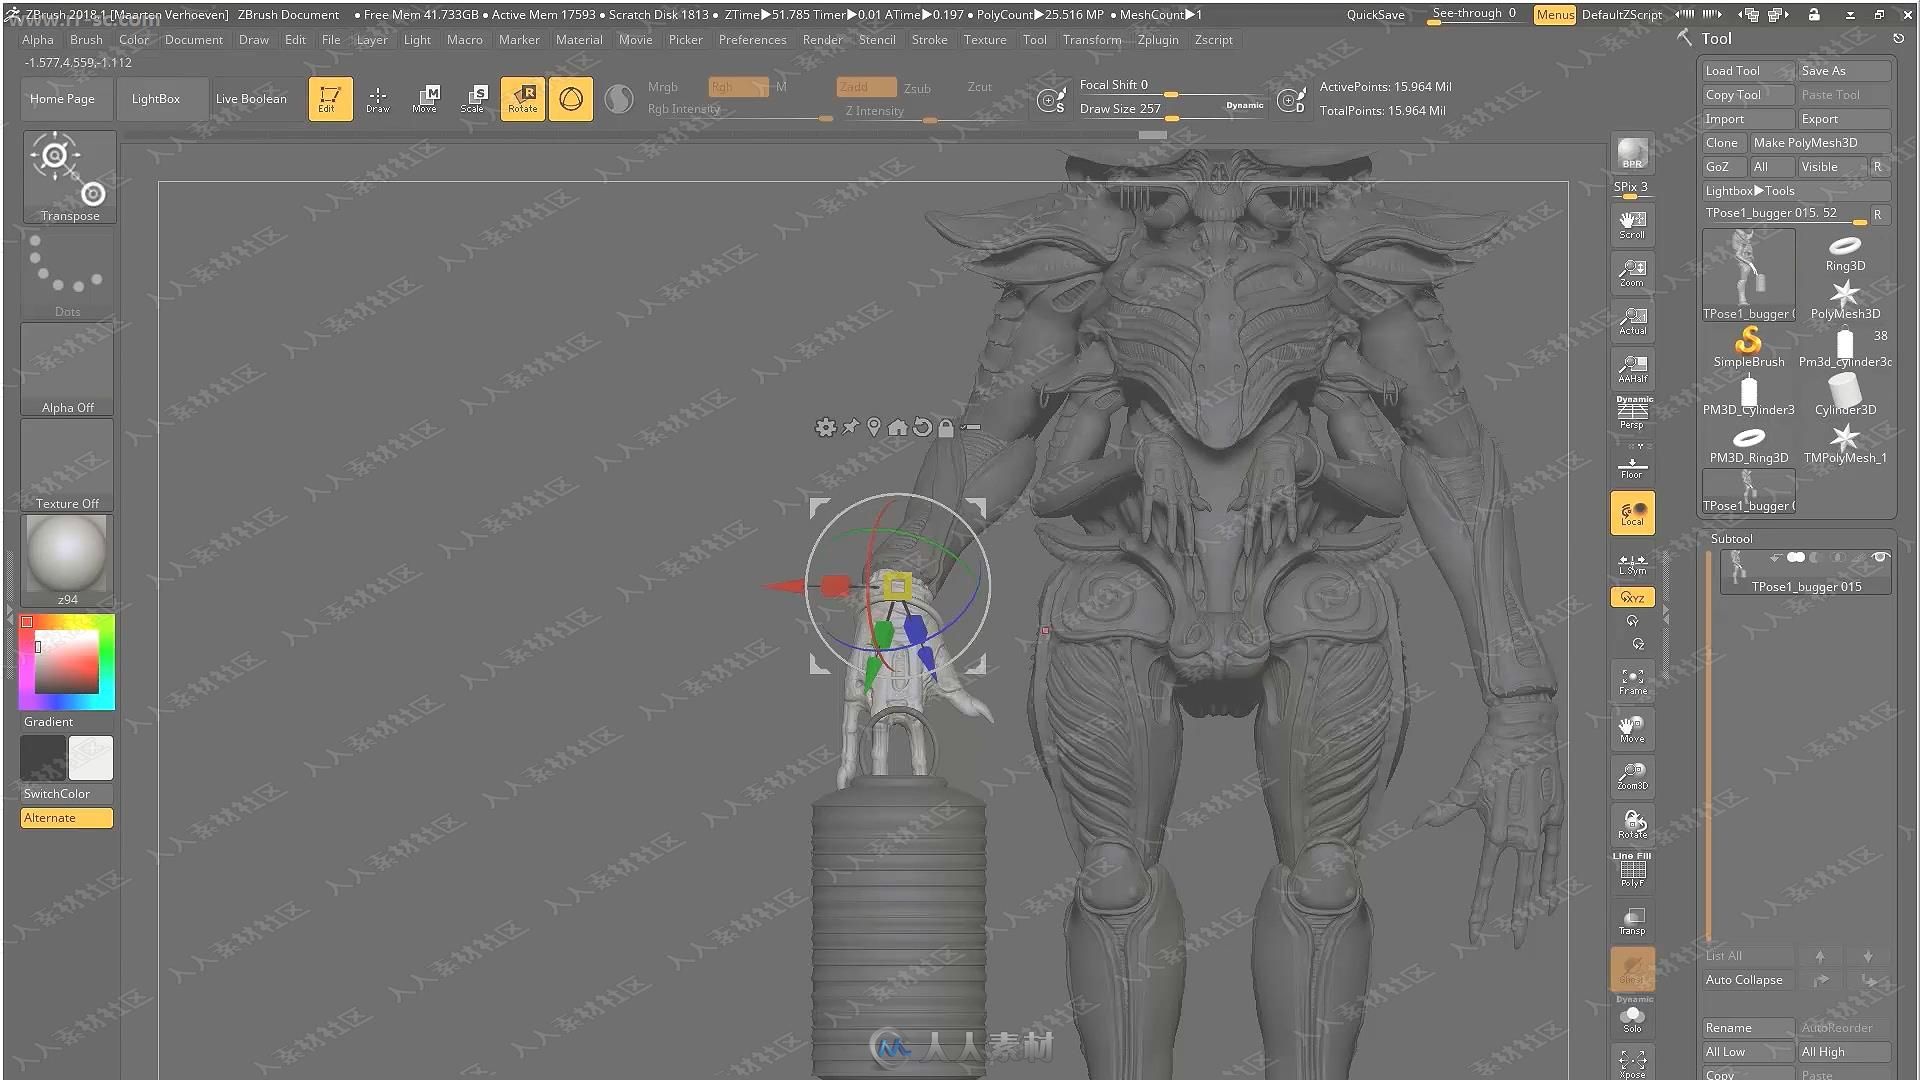Viewport: 1920px width, 1080px height.
Task: Toggle the Gizmo 3D circle button
Action: coord(571,99)
